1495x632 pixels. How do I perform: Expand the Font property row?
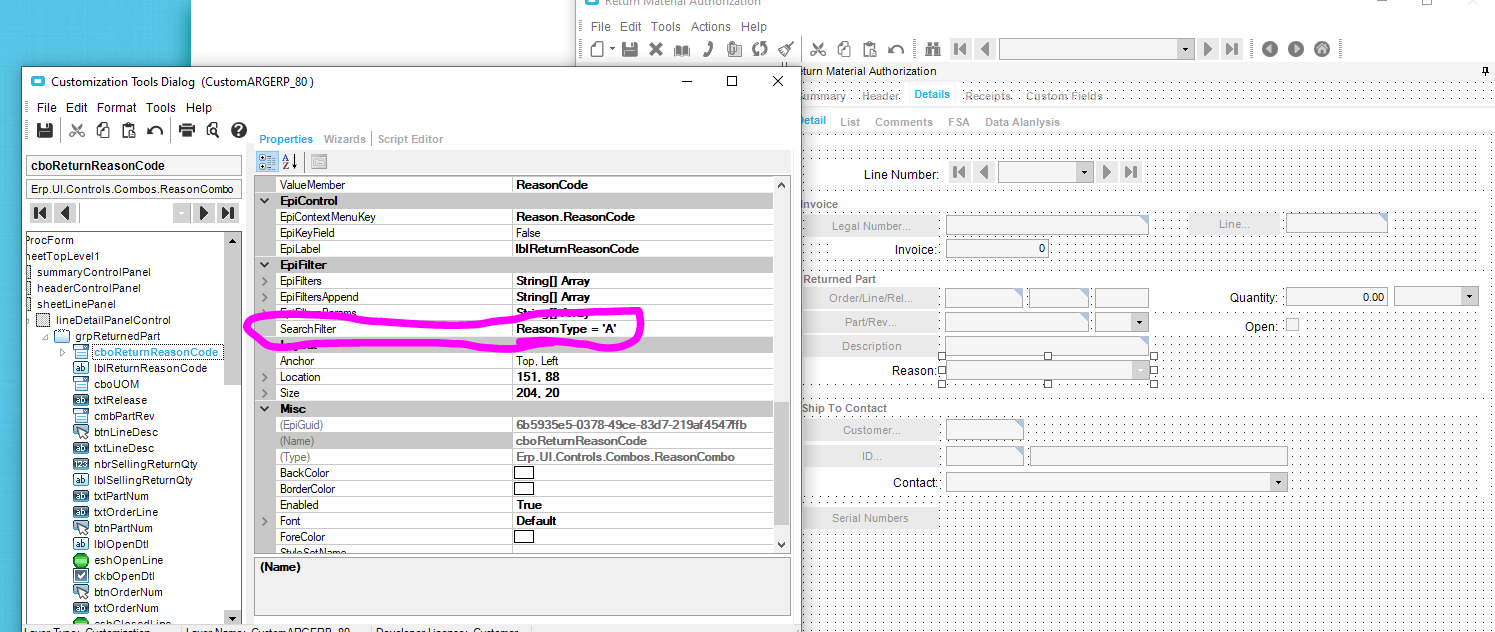coord(265,521)
